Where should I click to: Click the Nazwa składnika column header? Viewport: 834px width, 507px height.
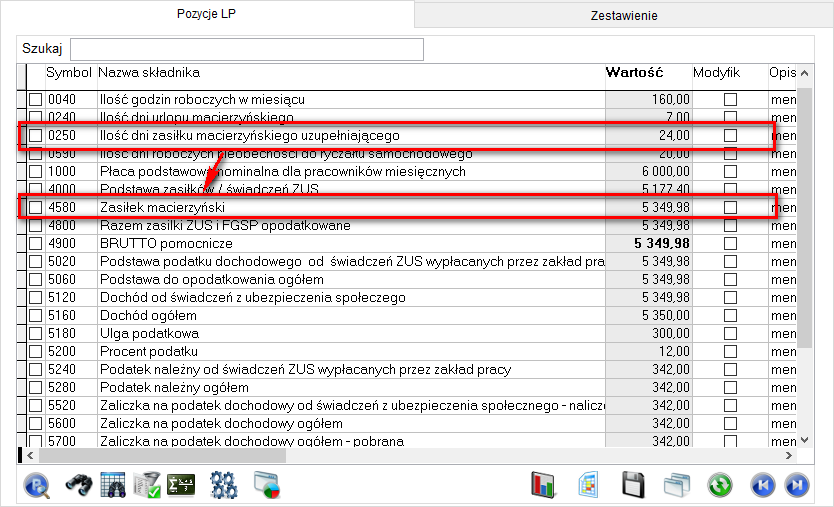click(149, 73)
